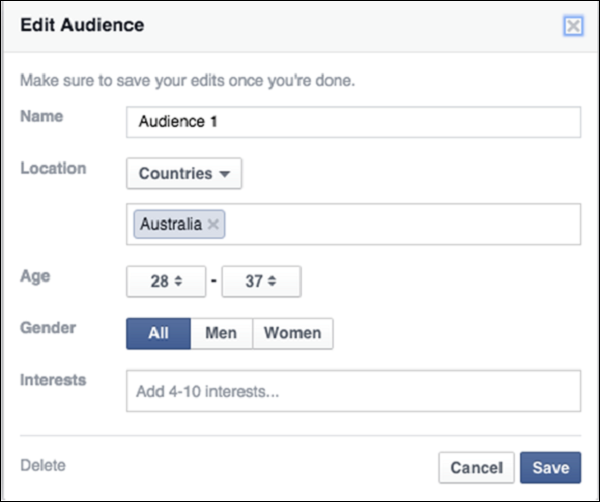This screenshot has height=502, width=600.
Task: Open the minimum age selector showing 28
Action: tap(165, 282)
